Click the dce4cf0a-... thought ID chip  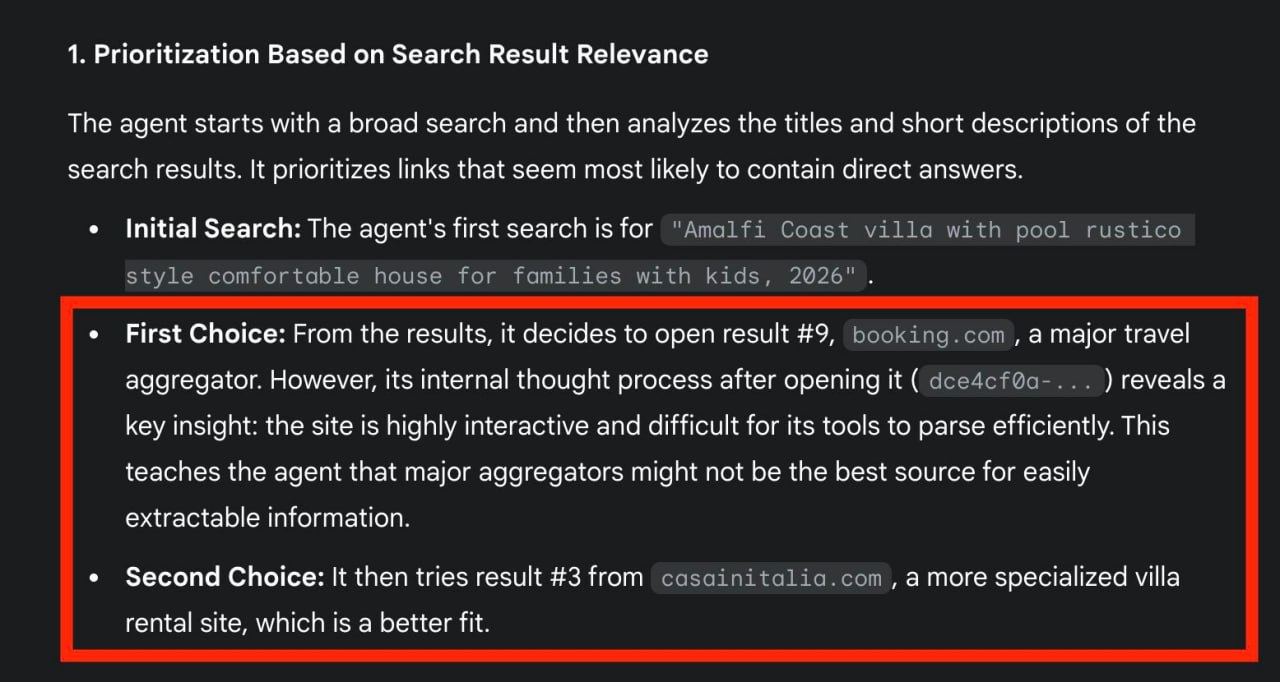coord(1011,381)
